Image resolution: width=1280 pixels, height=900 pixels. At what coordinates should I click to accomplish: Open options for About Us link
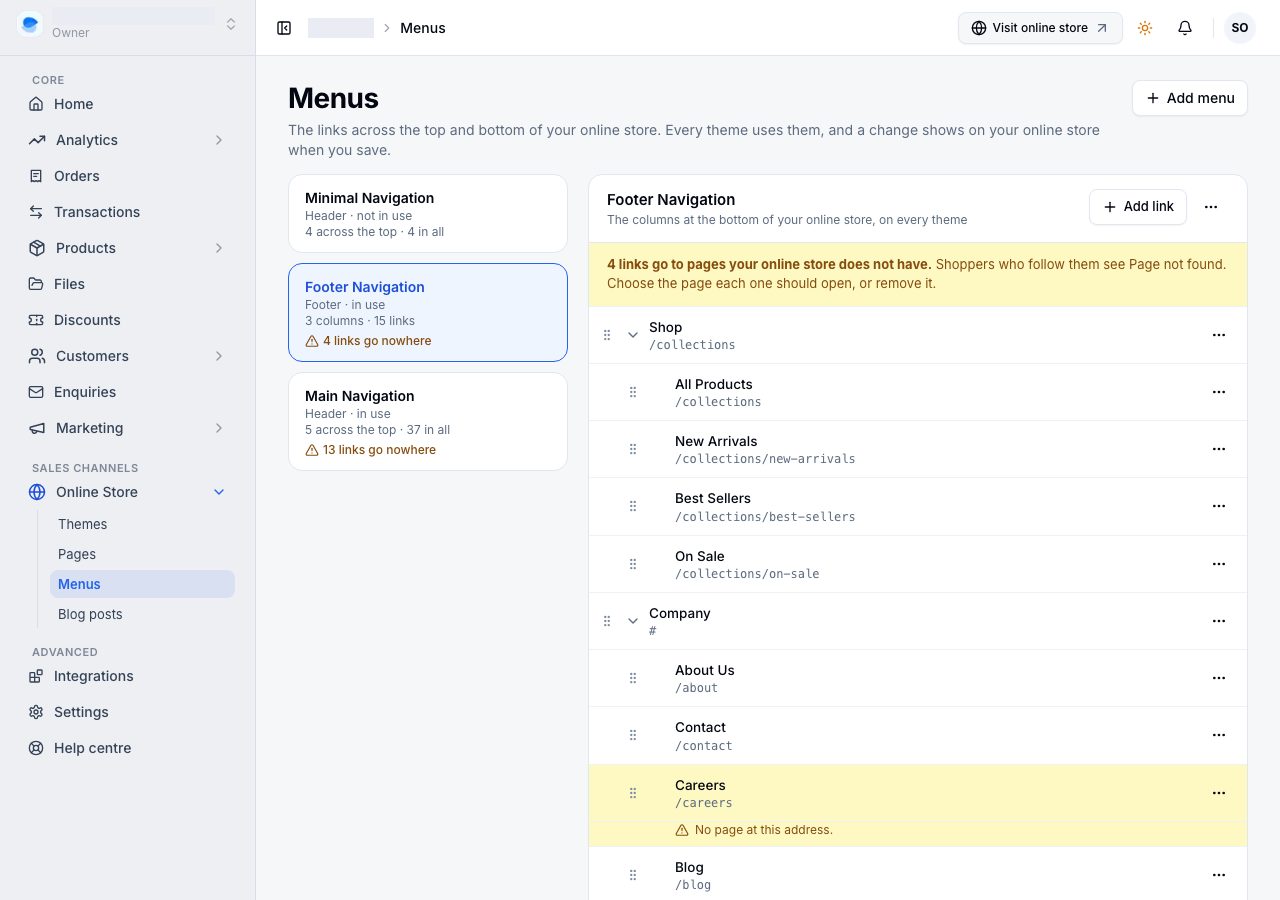1219,678
